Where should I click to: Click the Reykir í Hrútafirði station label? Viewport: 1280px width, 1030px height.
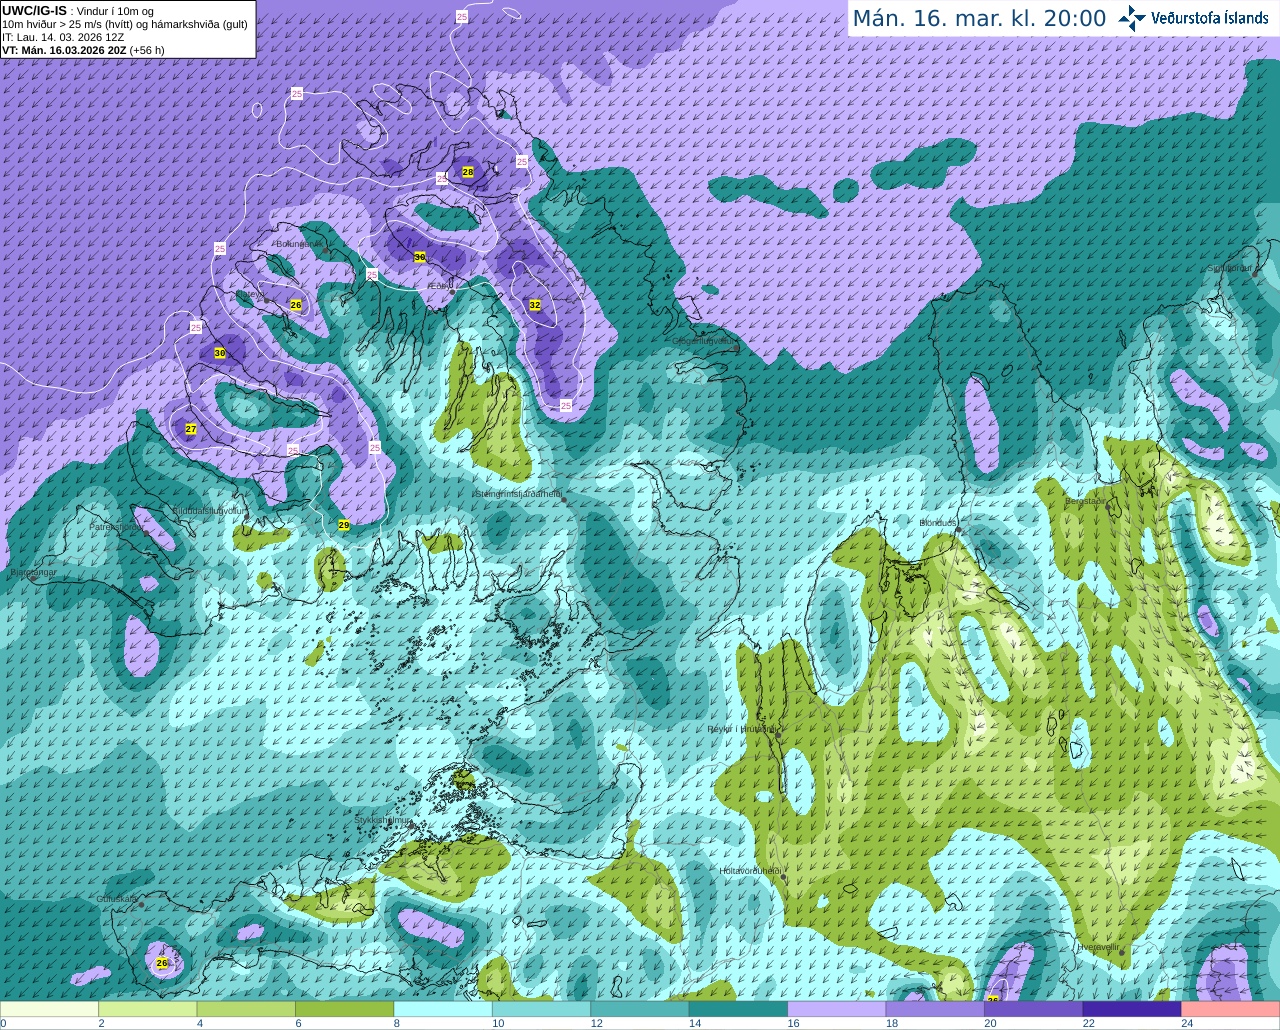pyautogui.click(x=741, y=729)
